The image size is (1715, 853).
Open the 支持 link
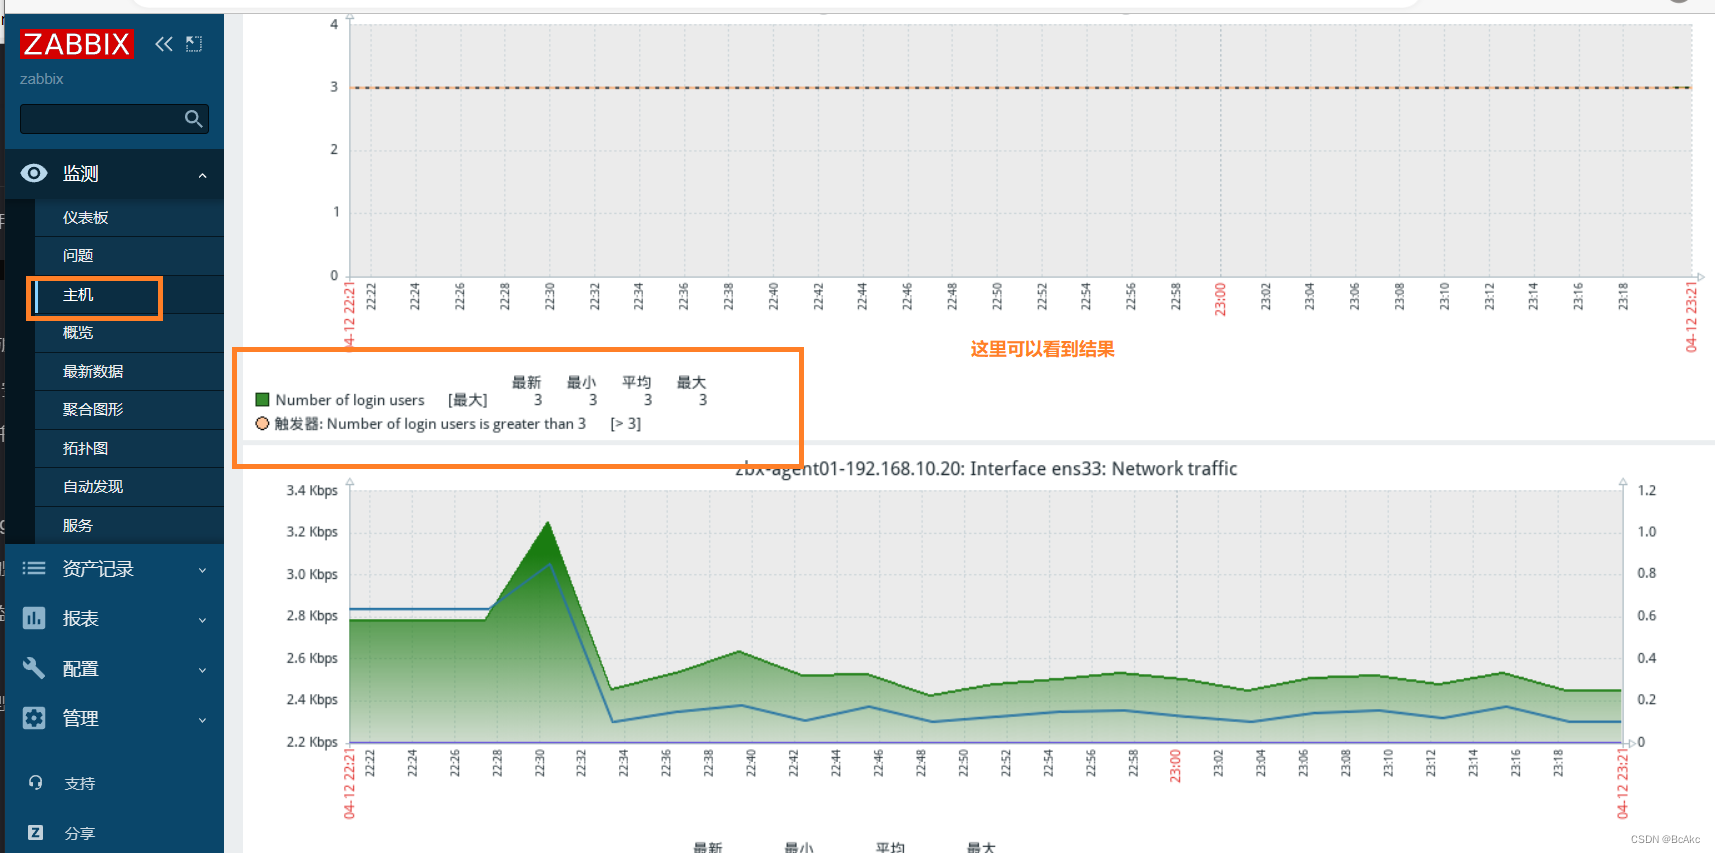(x=80, y=783)
